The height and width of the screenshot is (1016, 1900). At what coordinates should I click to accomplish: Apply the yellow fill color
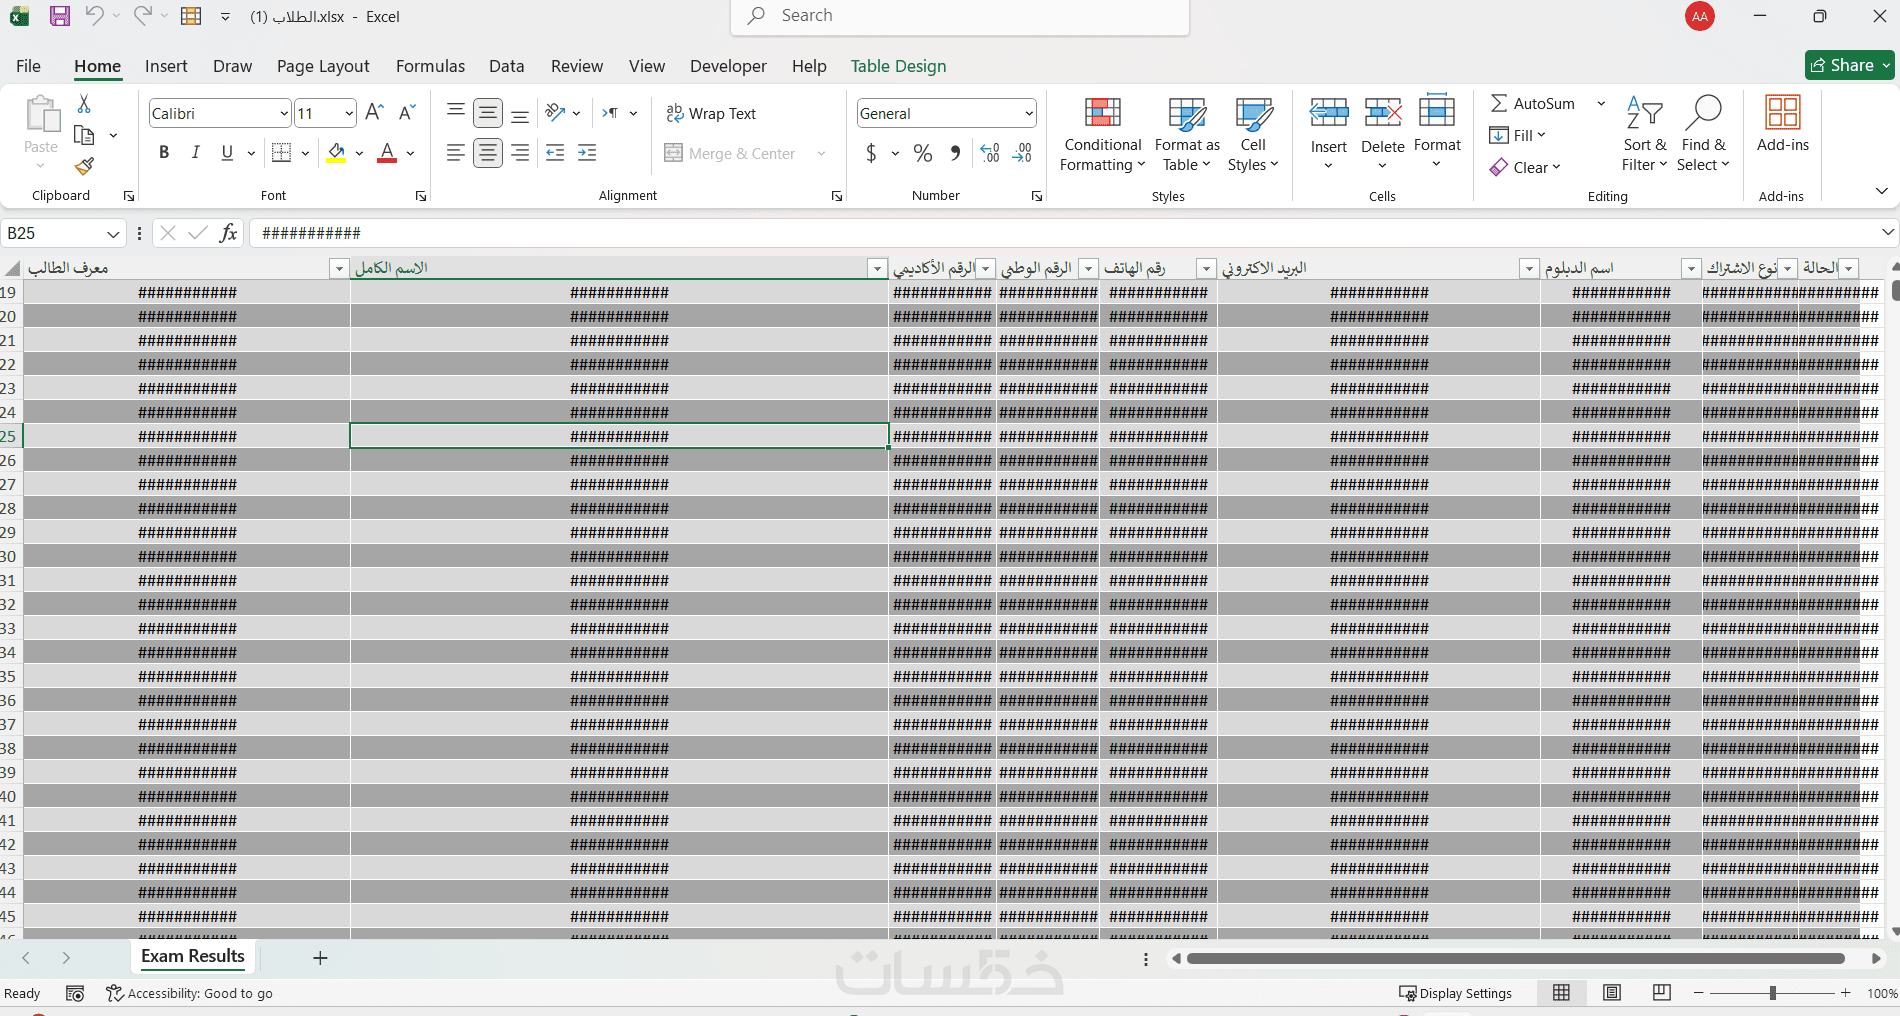(x=336, y=153)
